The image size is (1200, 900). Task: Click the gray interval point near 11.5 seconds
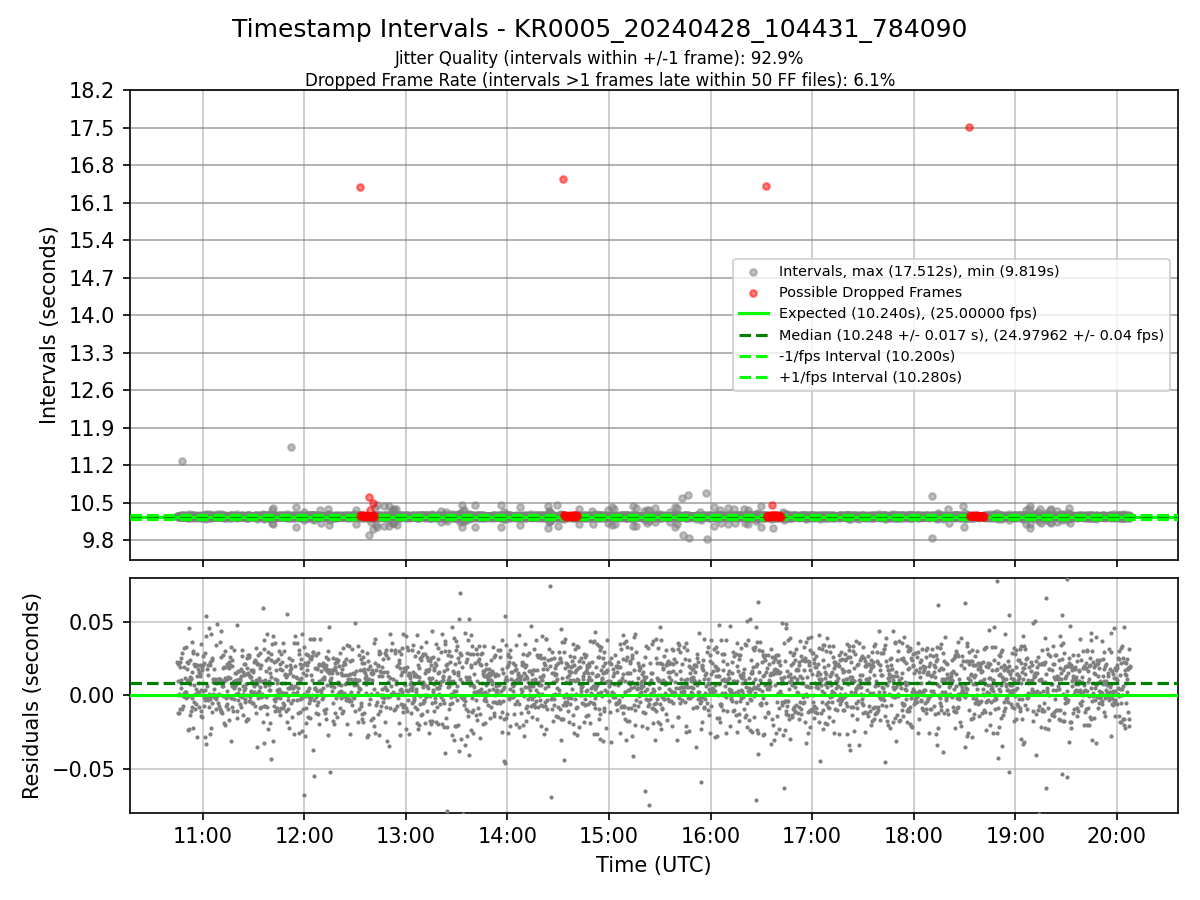291,447
